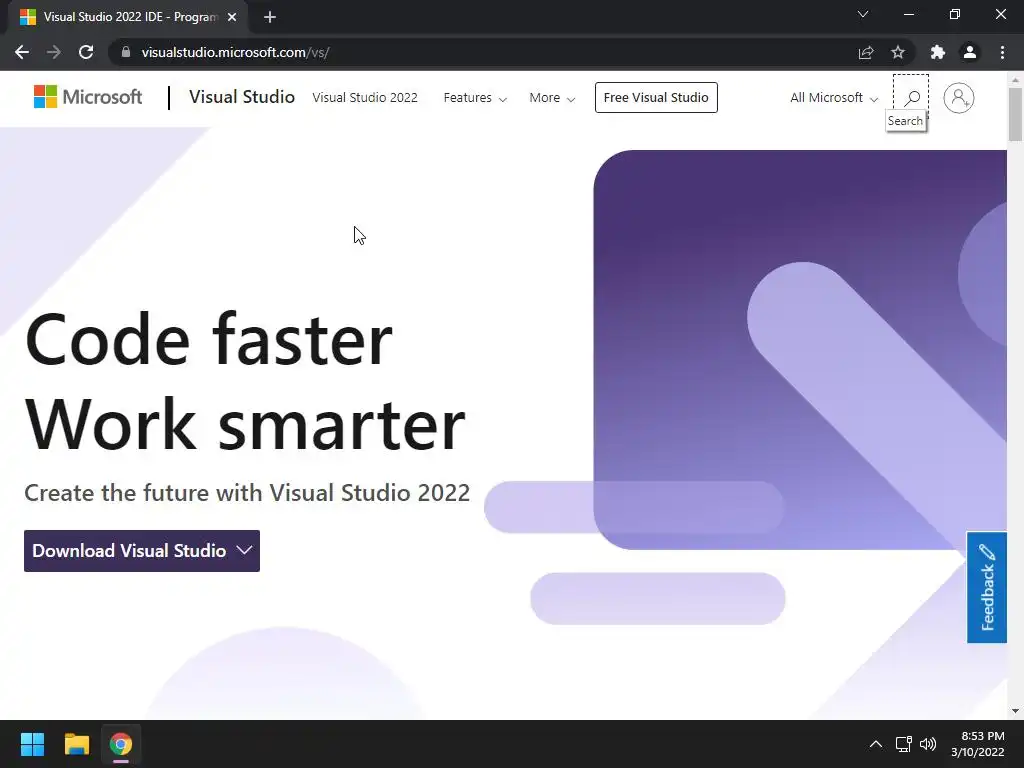
Task: Open the Chrome profile icon
Action: pyautogui.click(x=970, y=52)
